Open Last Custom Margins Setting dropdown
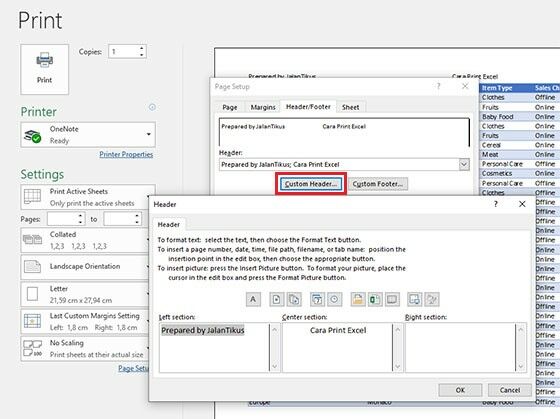The width and height of the screenshot is (560, 419). pyautogui.click(x=149, y=321)
